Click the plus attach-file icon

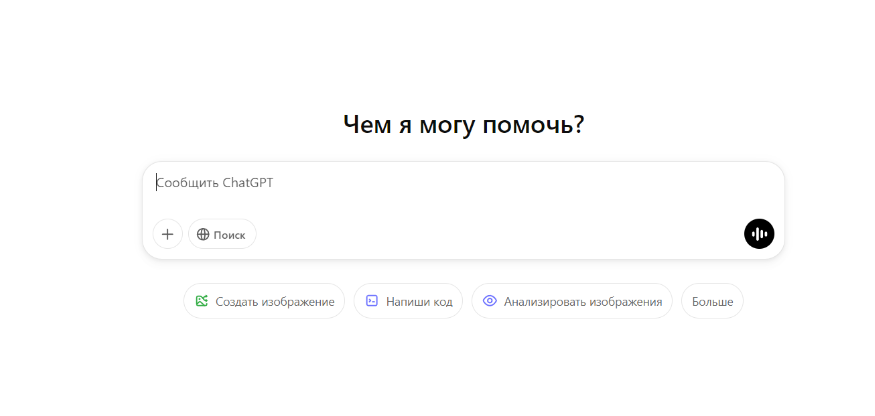167,234
